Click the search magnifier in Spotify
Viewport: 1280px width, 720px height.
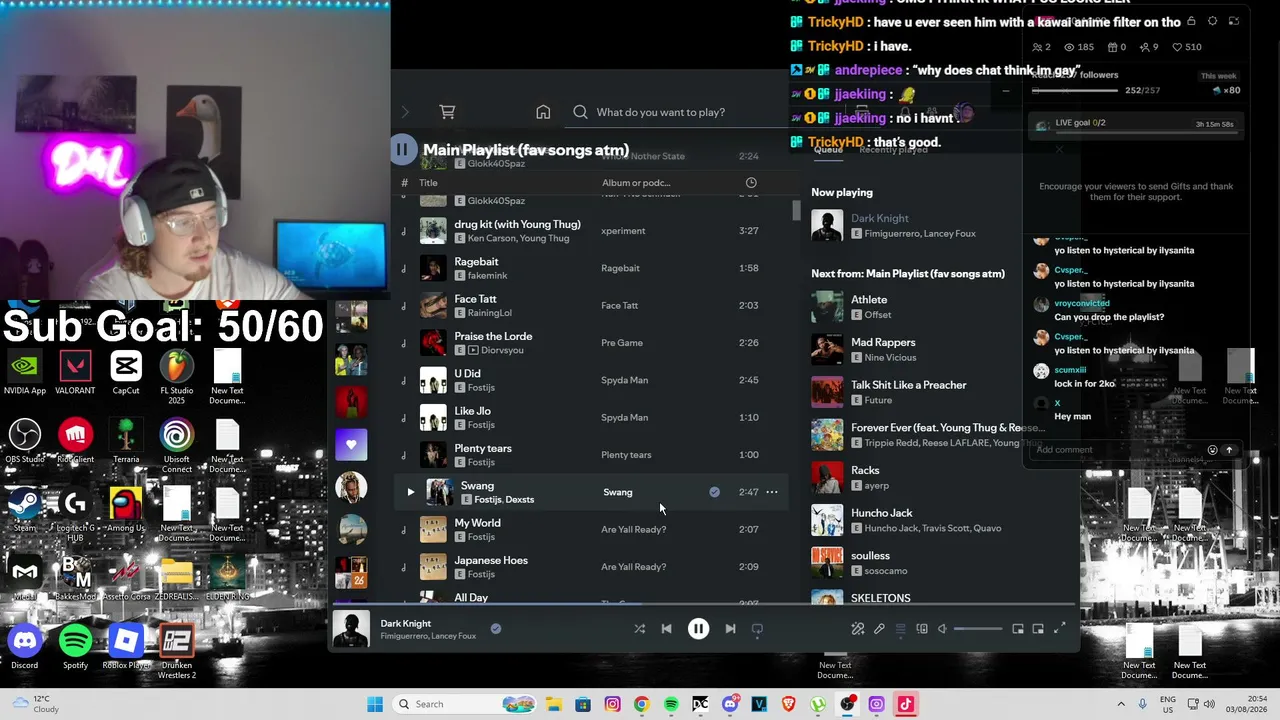pos(580,112)
